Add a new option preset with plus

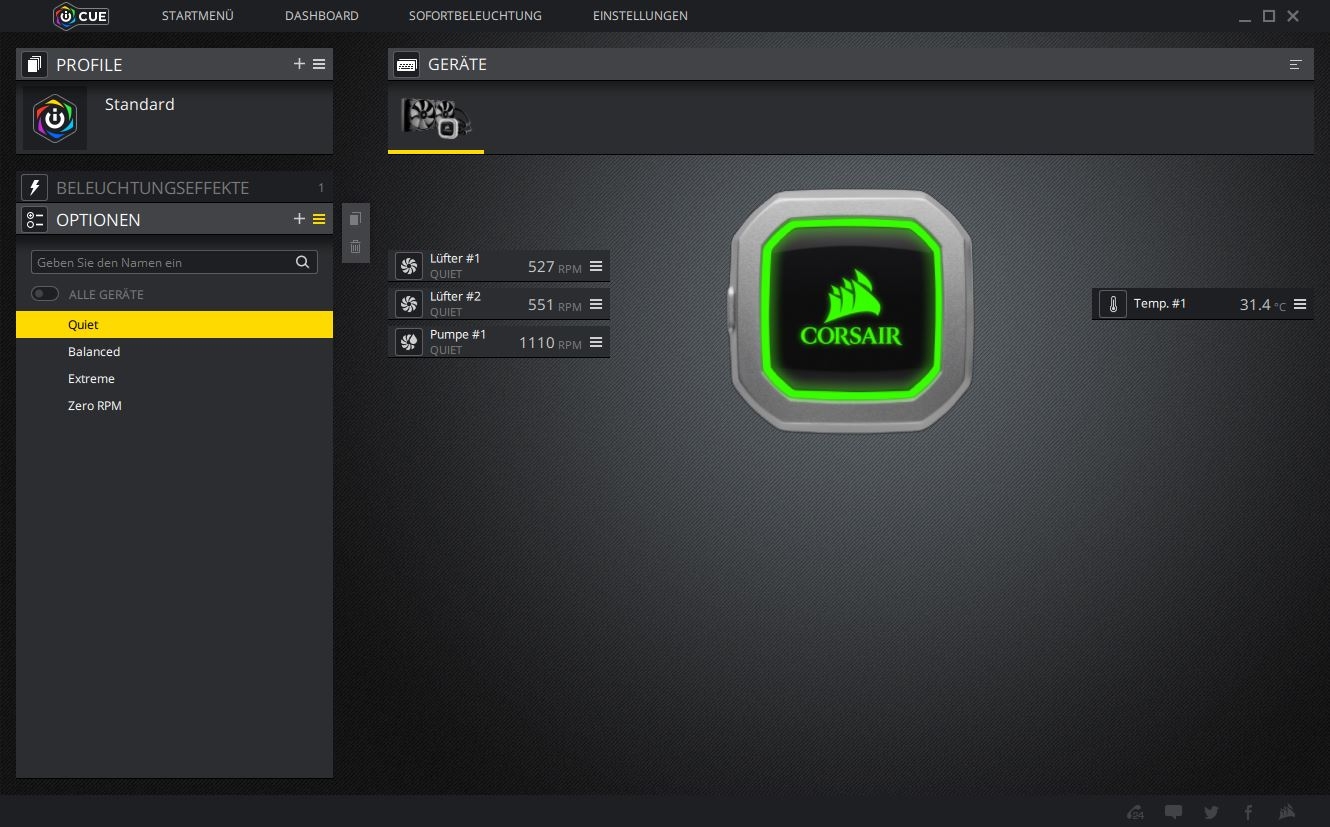(299, 219)
